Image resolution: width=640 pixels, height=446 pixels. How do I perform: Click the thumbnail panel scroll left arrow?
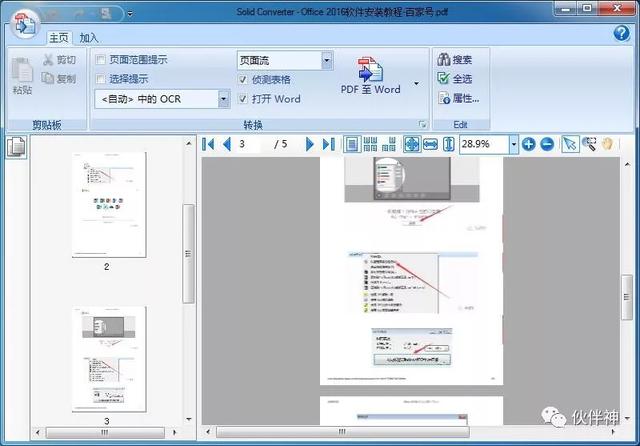coord(38,432)
